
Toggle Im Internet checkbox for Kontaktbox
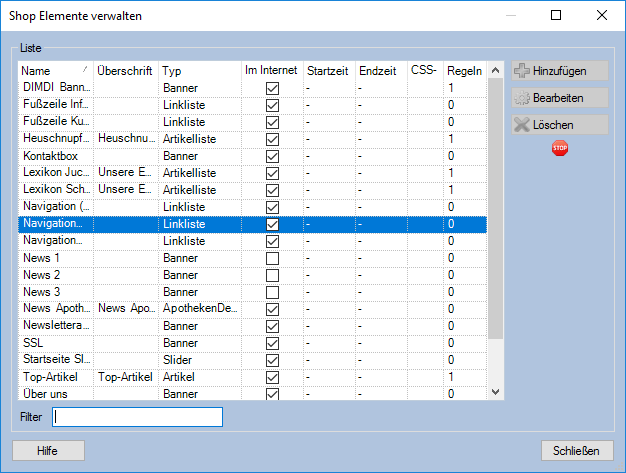click(x=272, y=157)
